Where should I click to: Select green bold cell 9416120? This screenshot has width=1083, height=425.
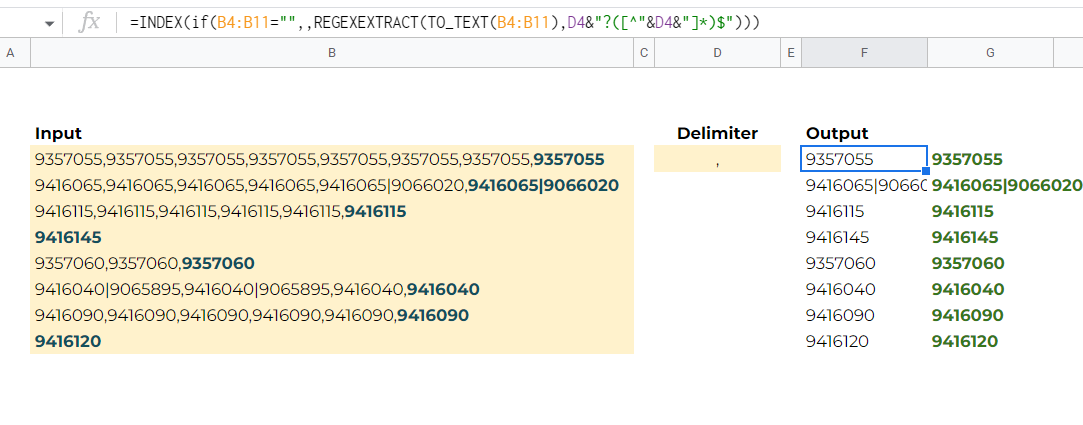(x=990, y=341)
